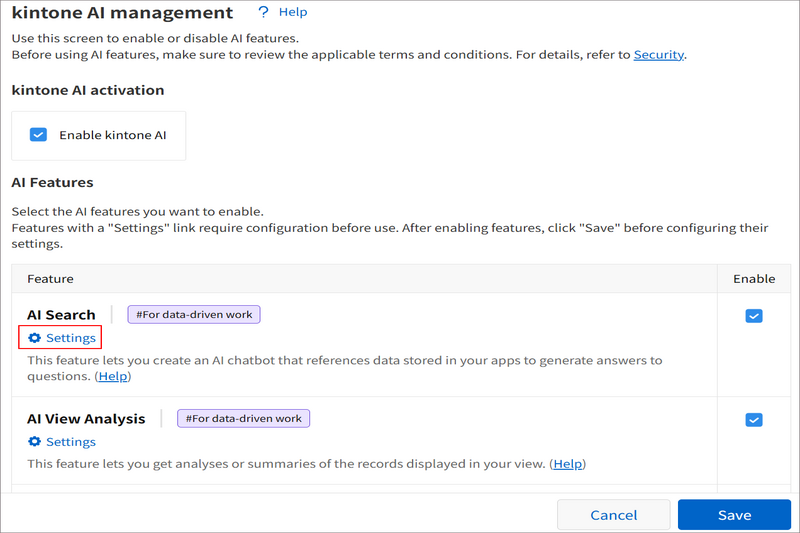
Task: Click the Cancel button
Action: click(614, 515)
